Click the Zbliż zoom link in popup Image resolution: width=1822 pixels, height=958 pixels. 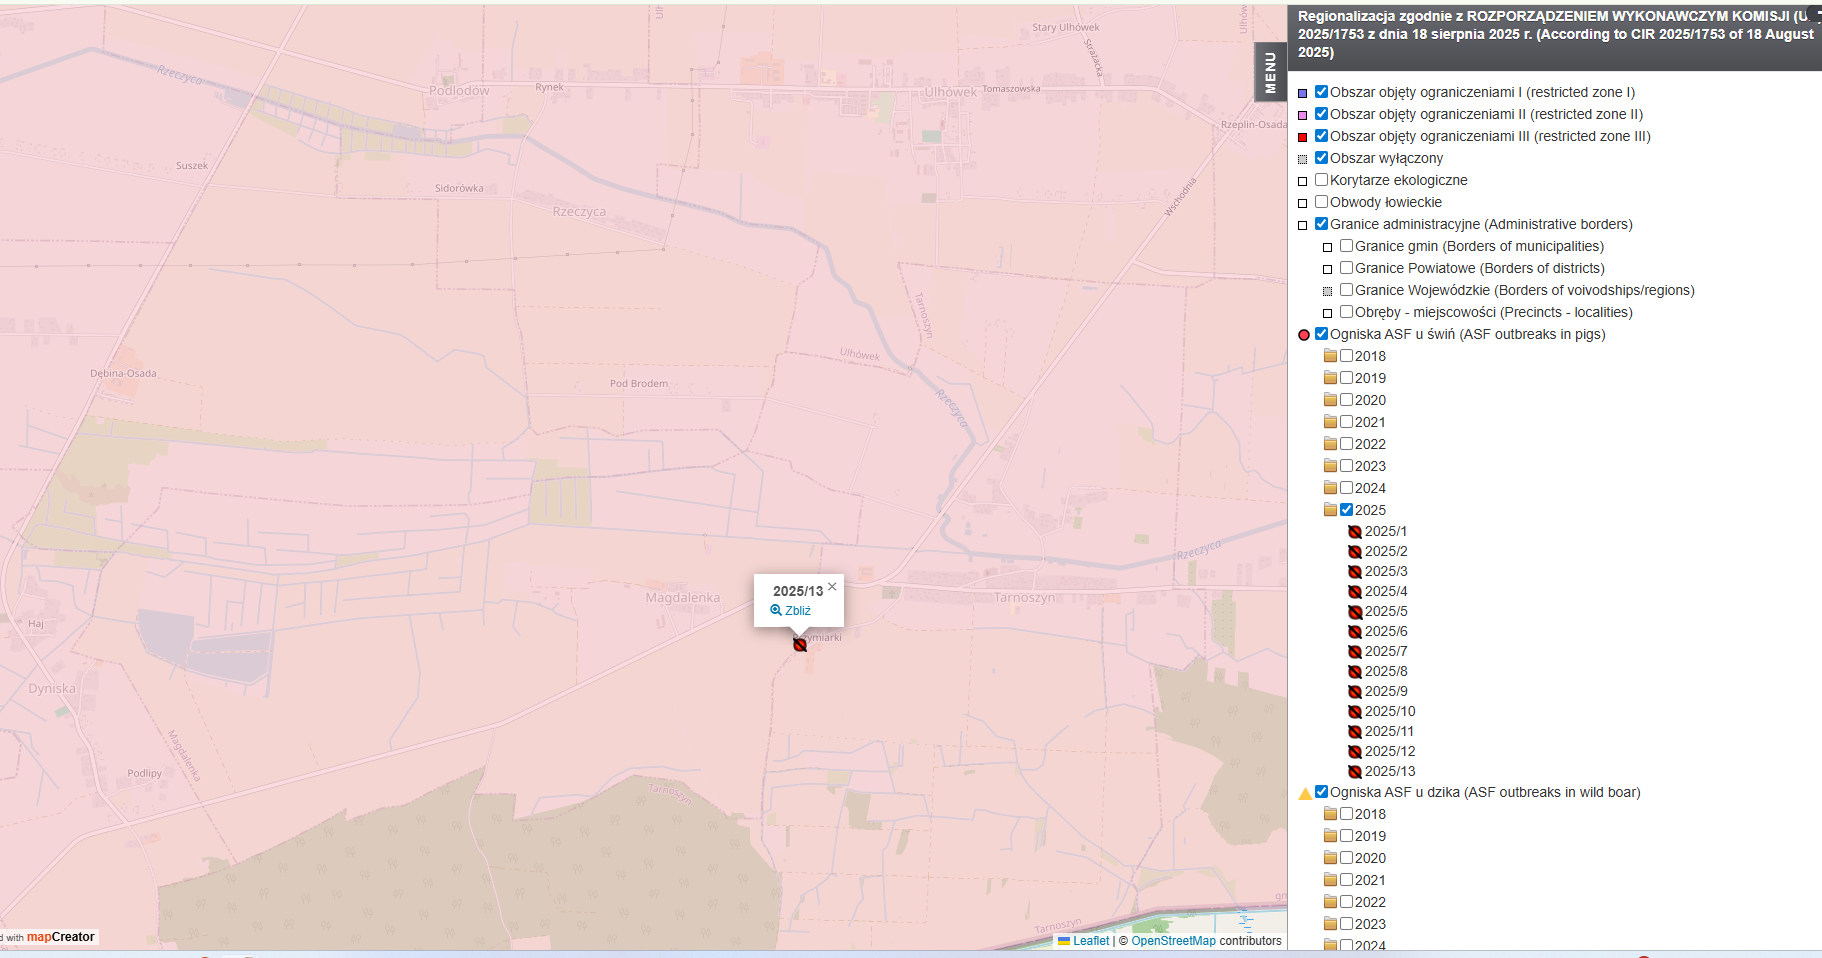[797, 611]
